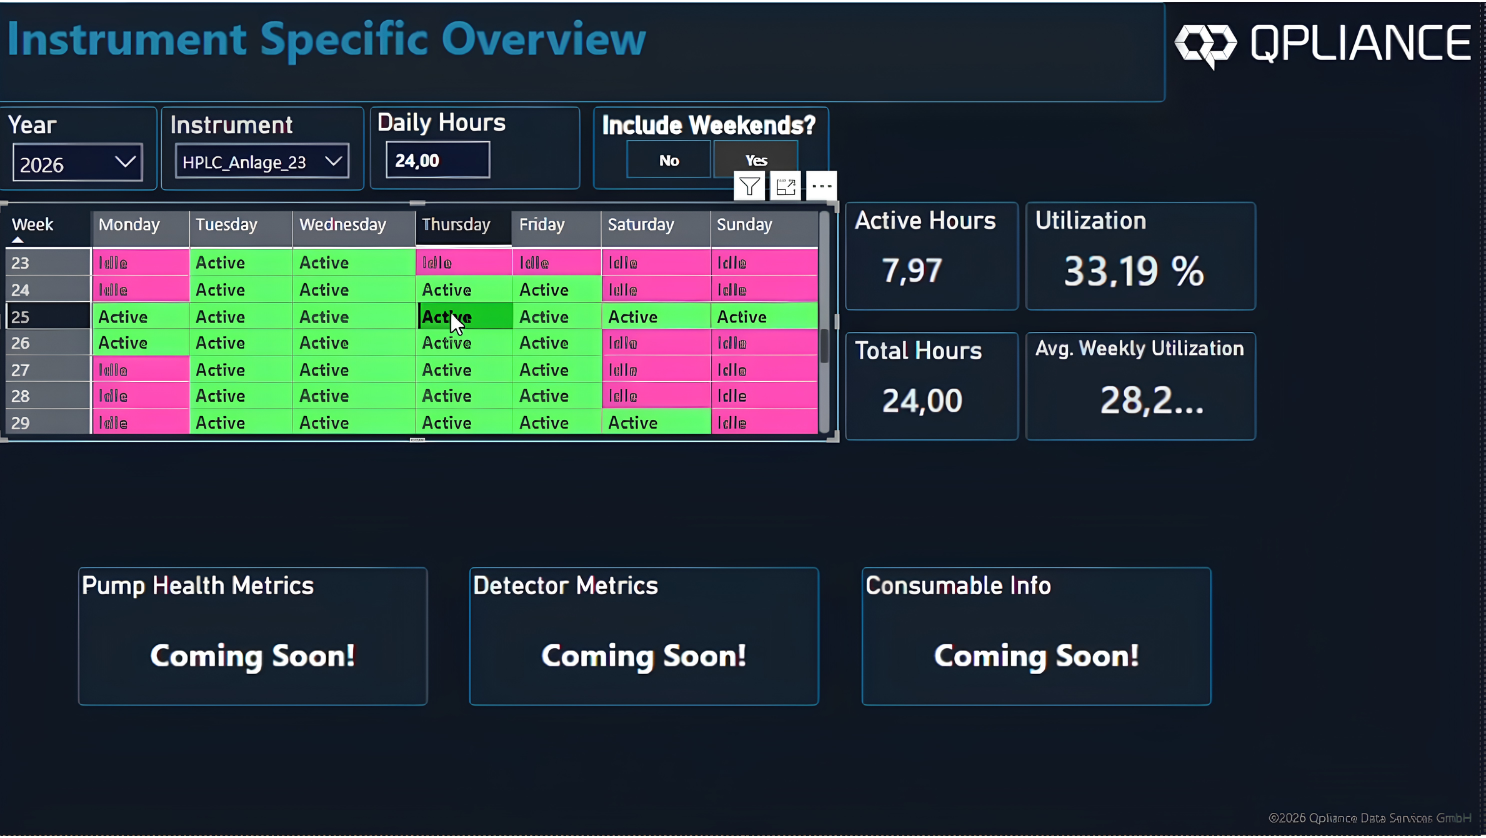Select week 25 row header

[x=48, y=317]
